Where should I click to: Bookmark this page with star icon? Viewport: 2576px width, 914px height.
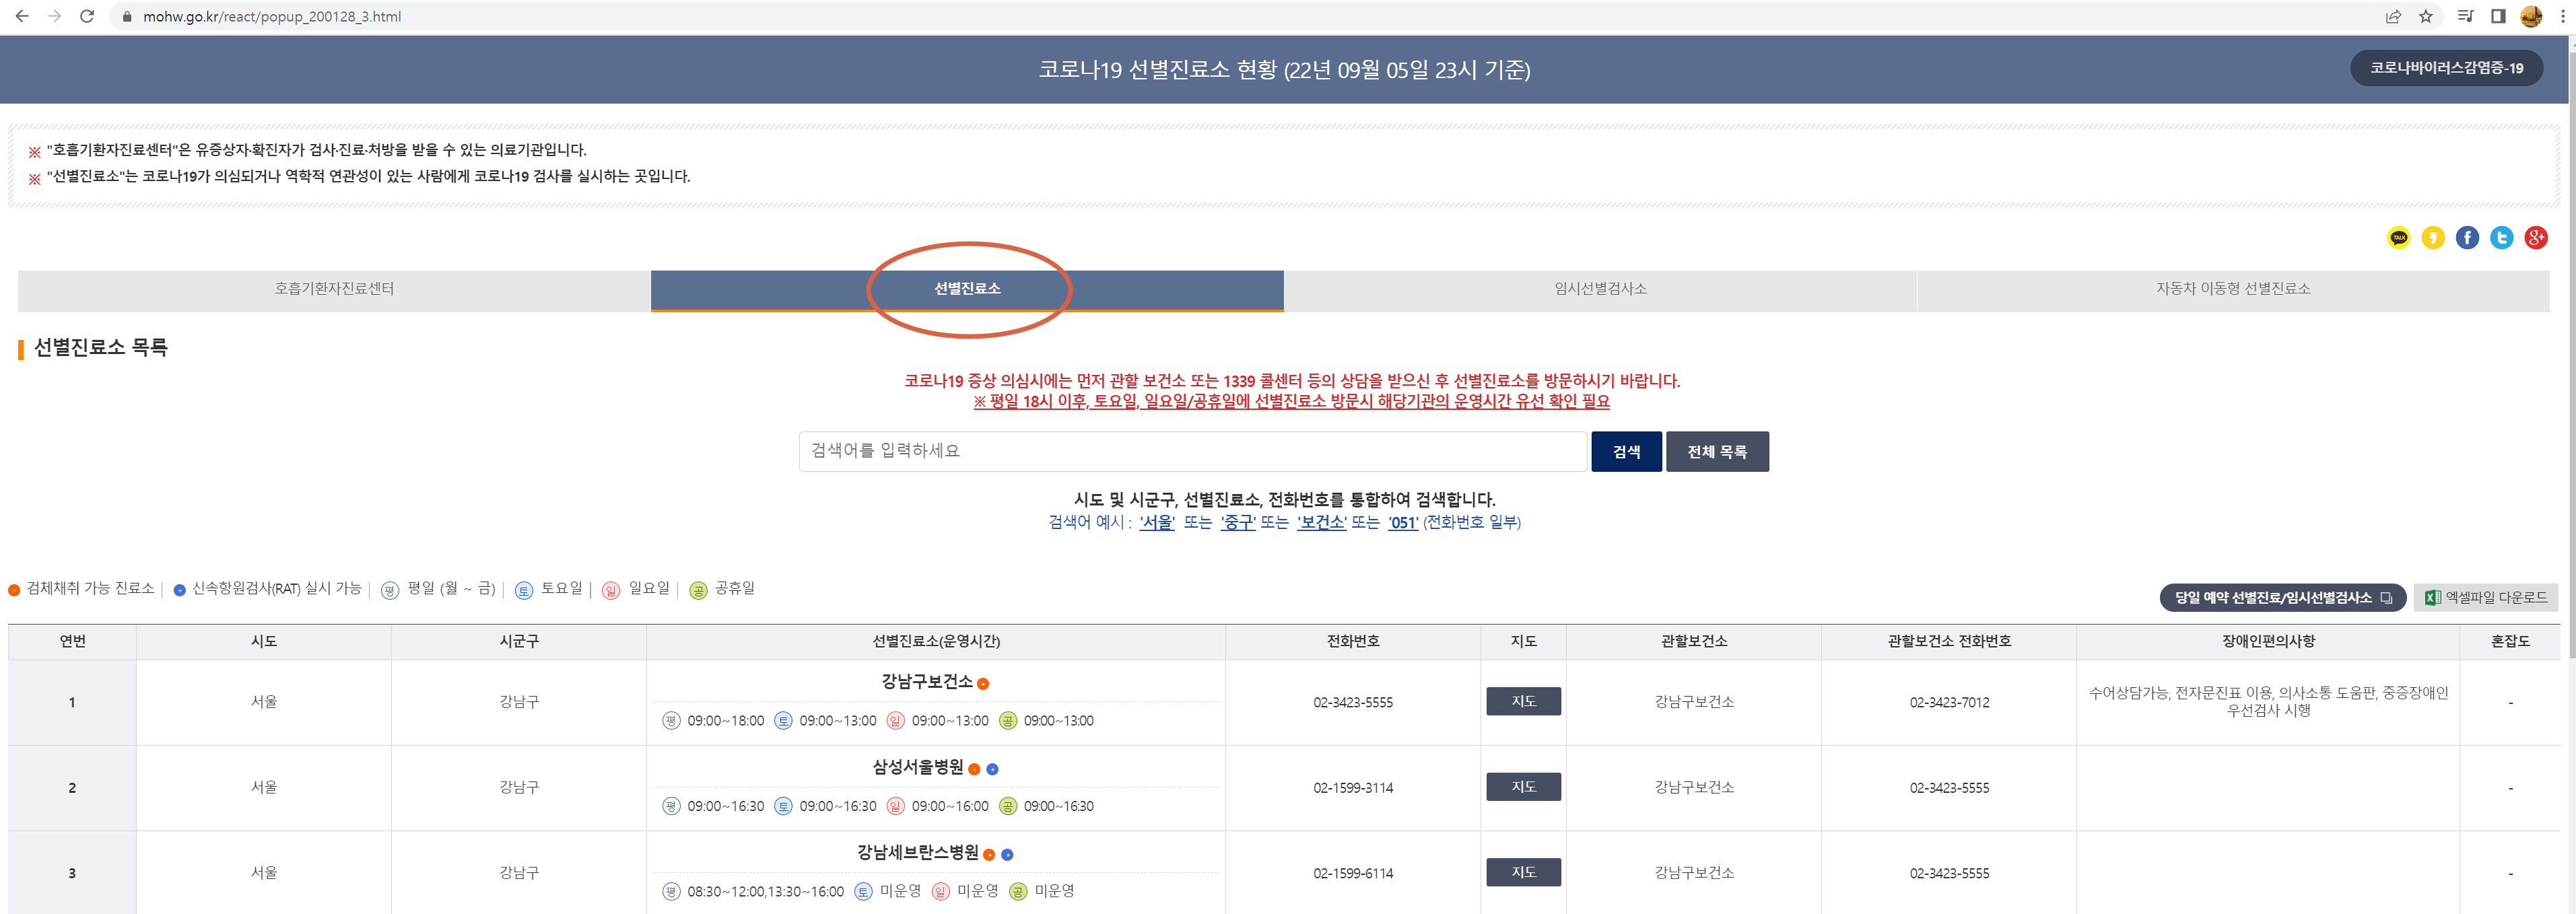(2425, 16)
